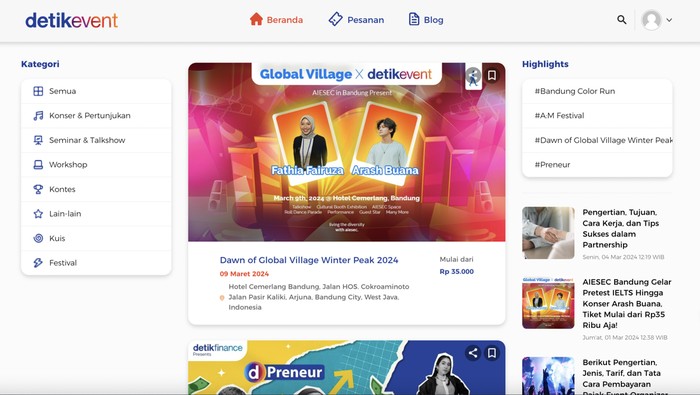Screen dimensions: 700x395
Task: Choose the Lain-lain category
Action: pos(96,214)
